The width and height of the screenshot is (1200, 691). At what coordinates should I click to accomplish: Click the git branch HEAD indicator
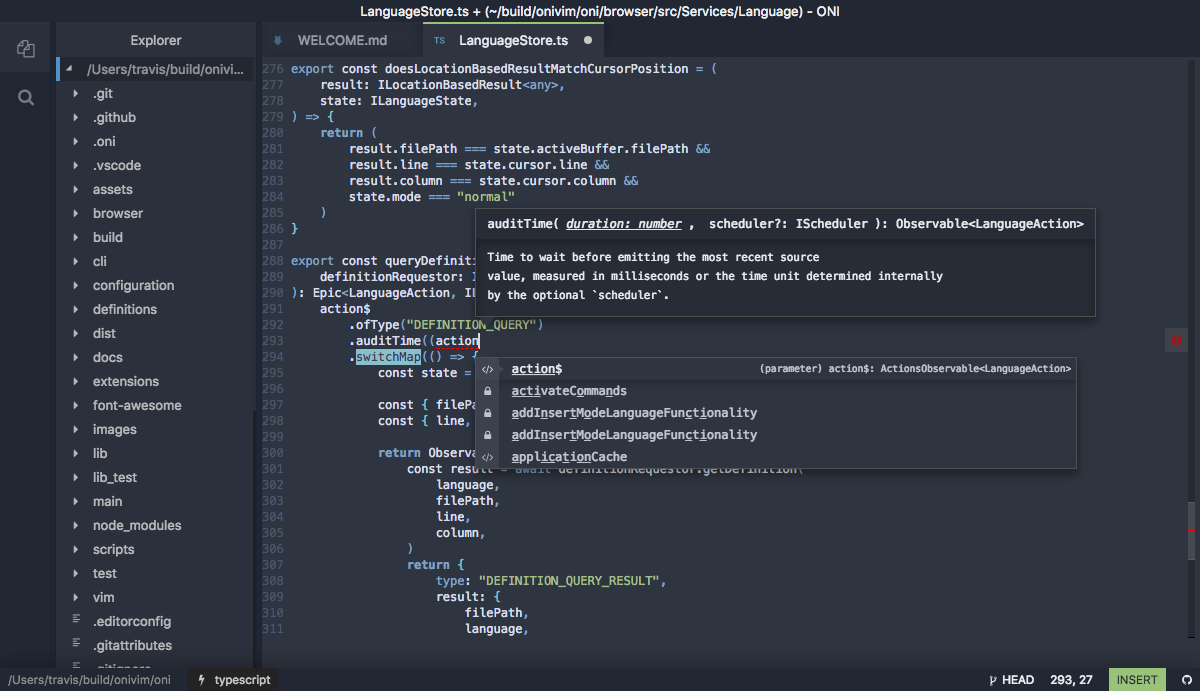point(1011,680)
